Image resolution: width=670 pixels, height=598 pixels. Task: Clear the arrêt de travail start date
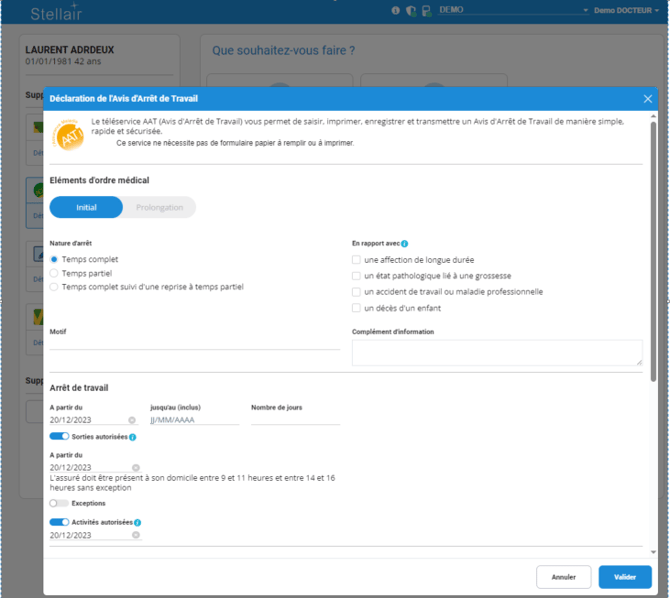click(131, 420)
